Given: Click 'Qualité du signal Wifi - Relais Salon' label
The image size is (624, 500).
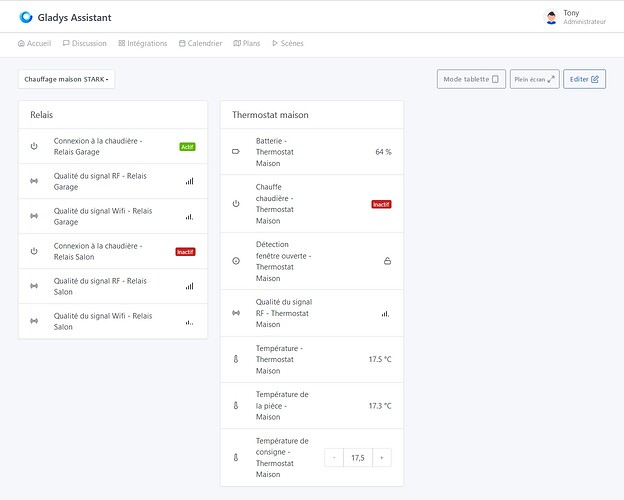Looking at the screenshot, I should point(103,321).
